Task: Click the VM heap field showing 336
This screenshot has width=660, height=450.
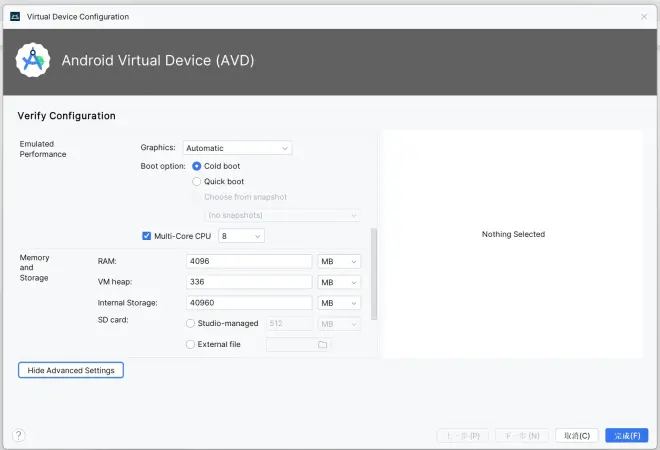Action: tap(249, 282)
